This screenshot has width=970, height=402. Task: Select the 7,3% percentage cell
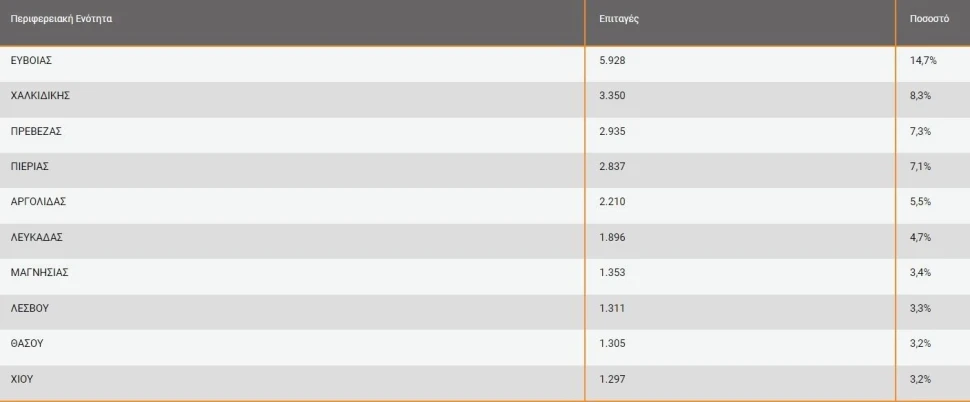(920, 131)
